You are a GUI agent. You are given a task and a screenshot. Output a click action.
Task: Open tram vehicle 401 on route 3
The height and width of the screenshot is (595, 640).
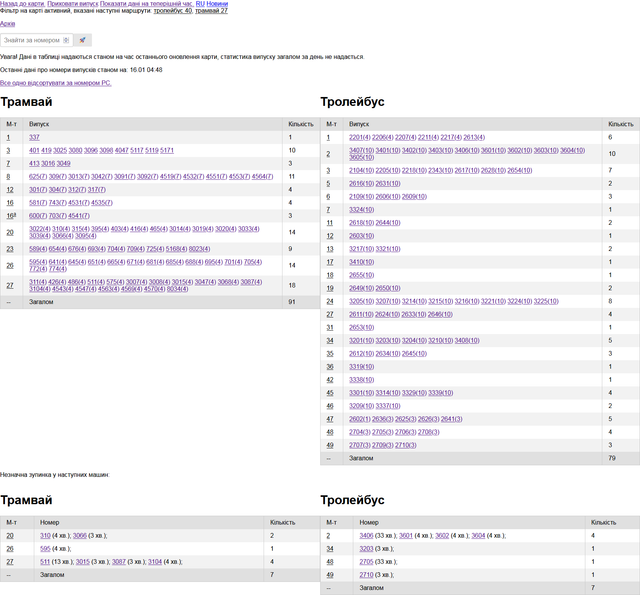click(34, 151)
